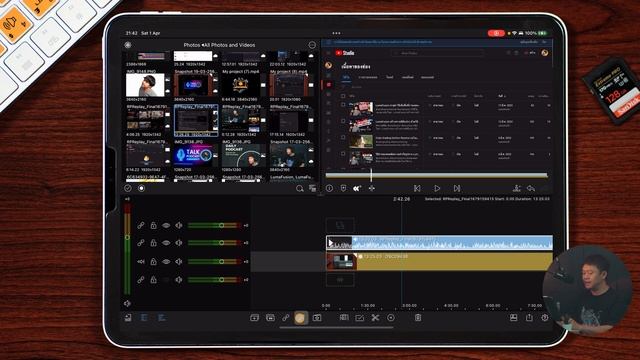Open library source picker globe icon

(128, 45)
